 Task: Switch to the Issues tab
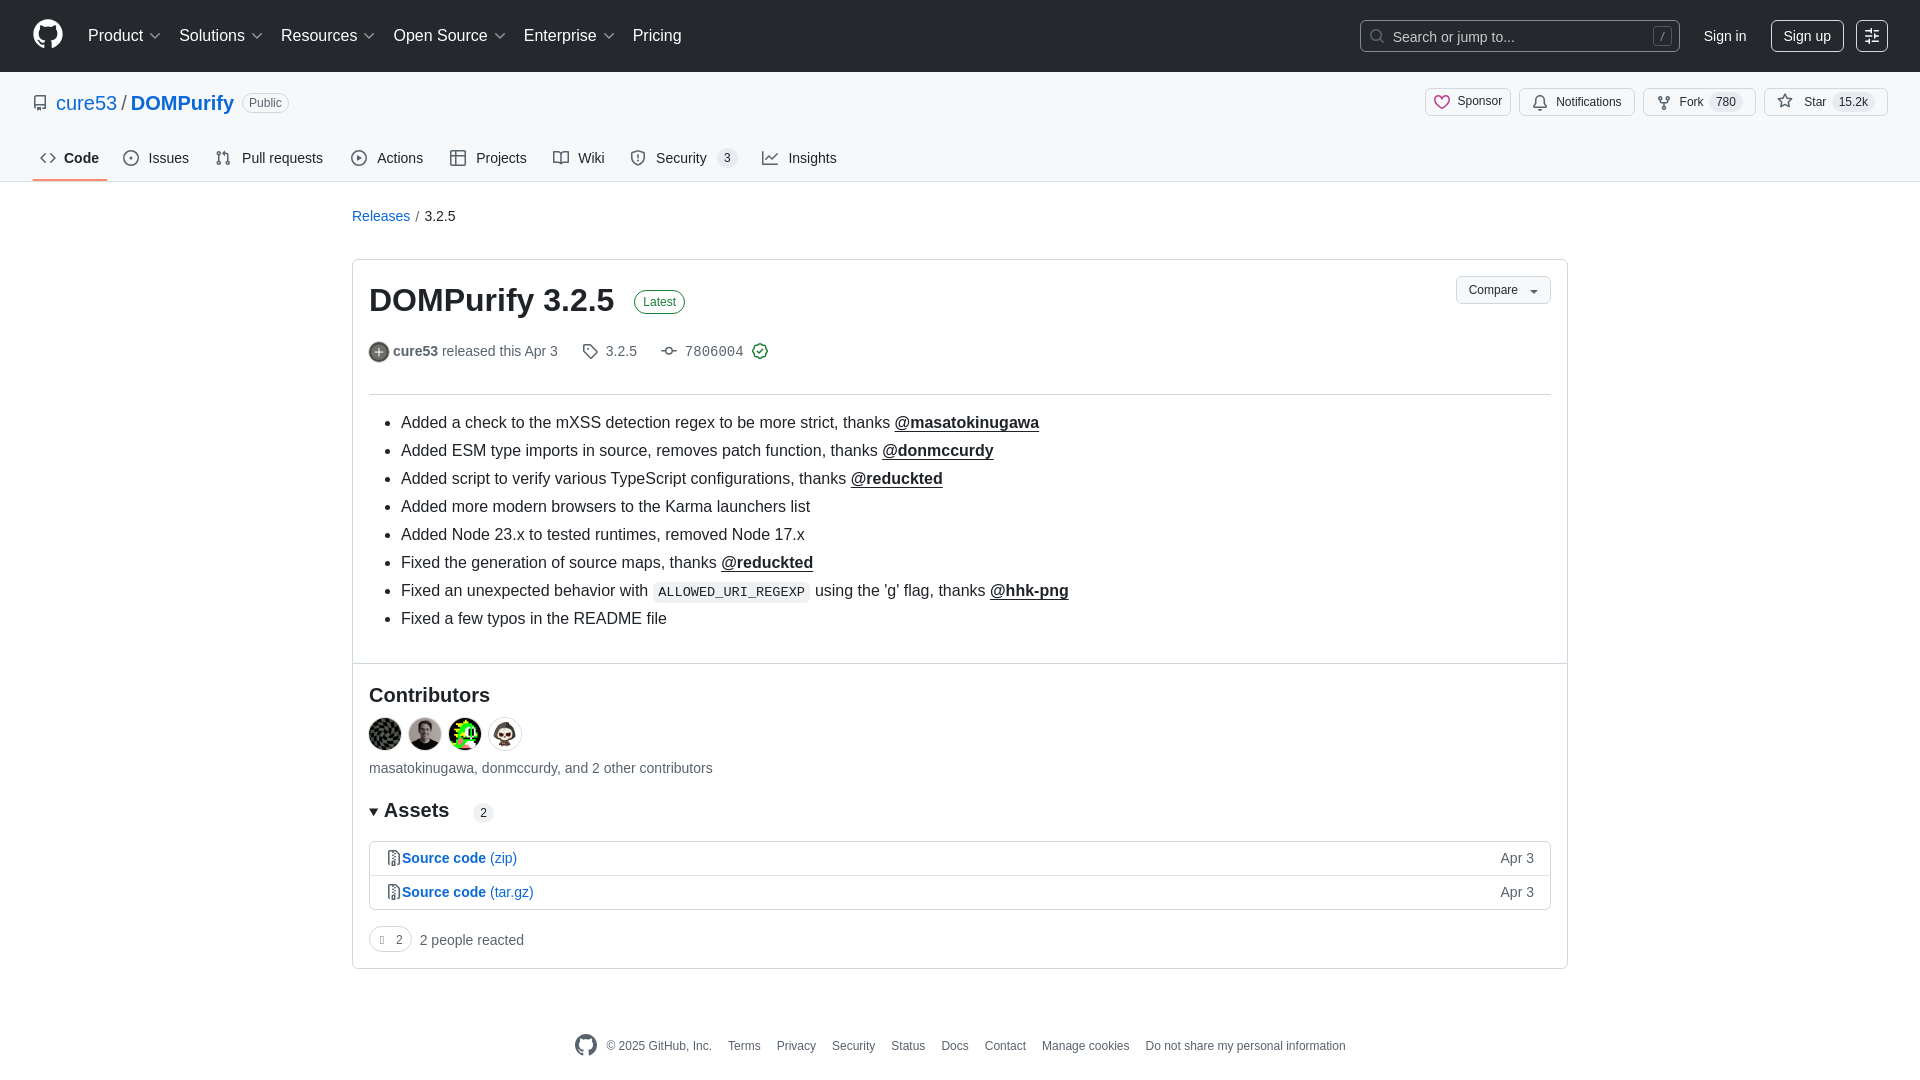(156, 158)
